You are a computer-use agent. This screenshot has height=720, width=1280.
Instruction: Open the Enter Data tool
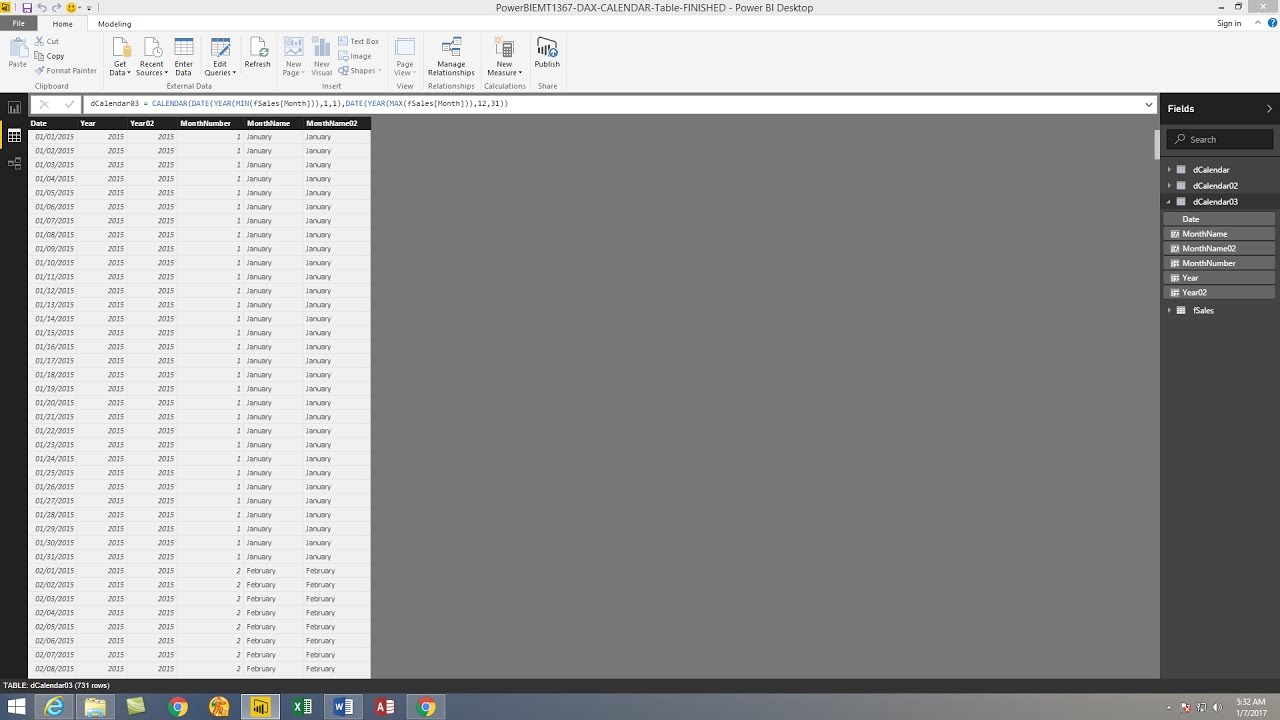coord(183,57)
